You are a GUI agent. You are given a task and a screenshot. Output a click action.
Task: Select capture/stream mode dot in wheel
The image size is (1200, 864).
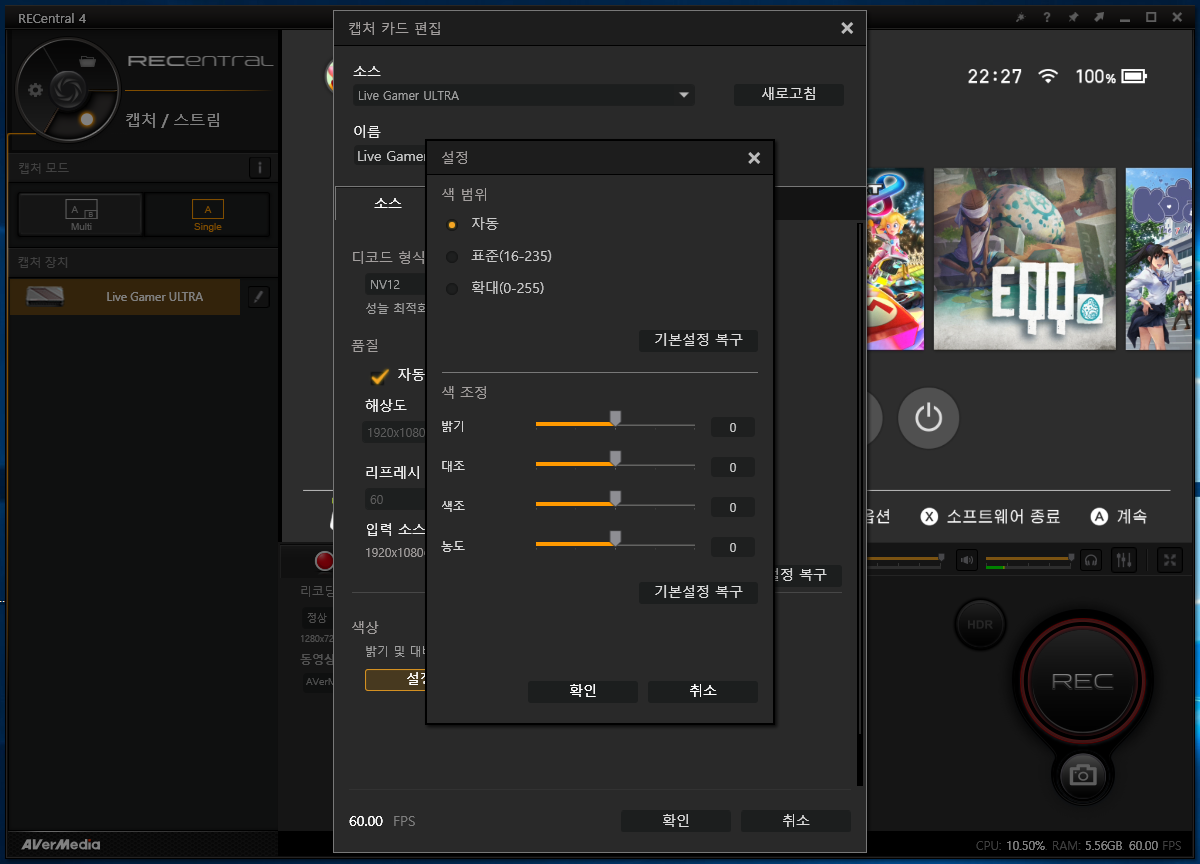[87, 119]
